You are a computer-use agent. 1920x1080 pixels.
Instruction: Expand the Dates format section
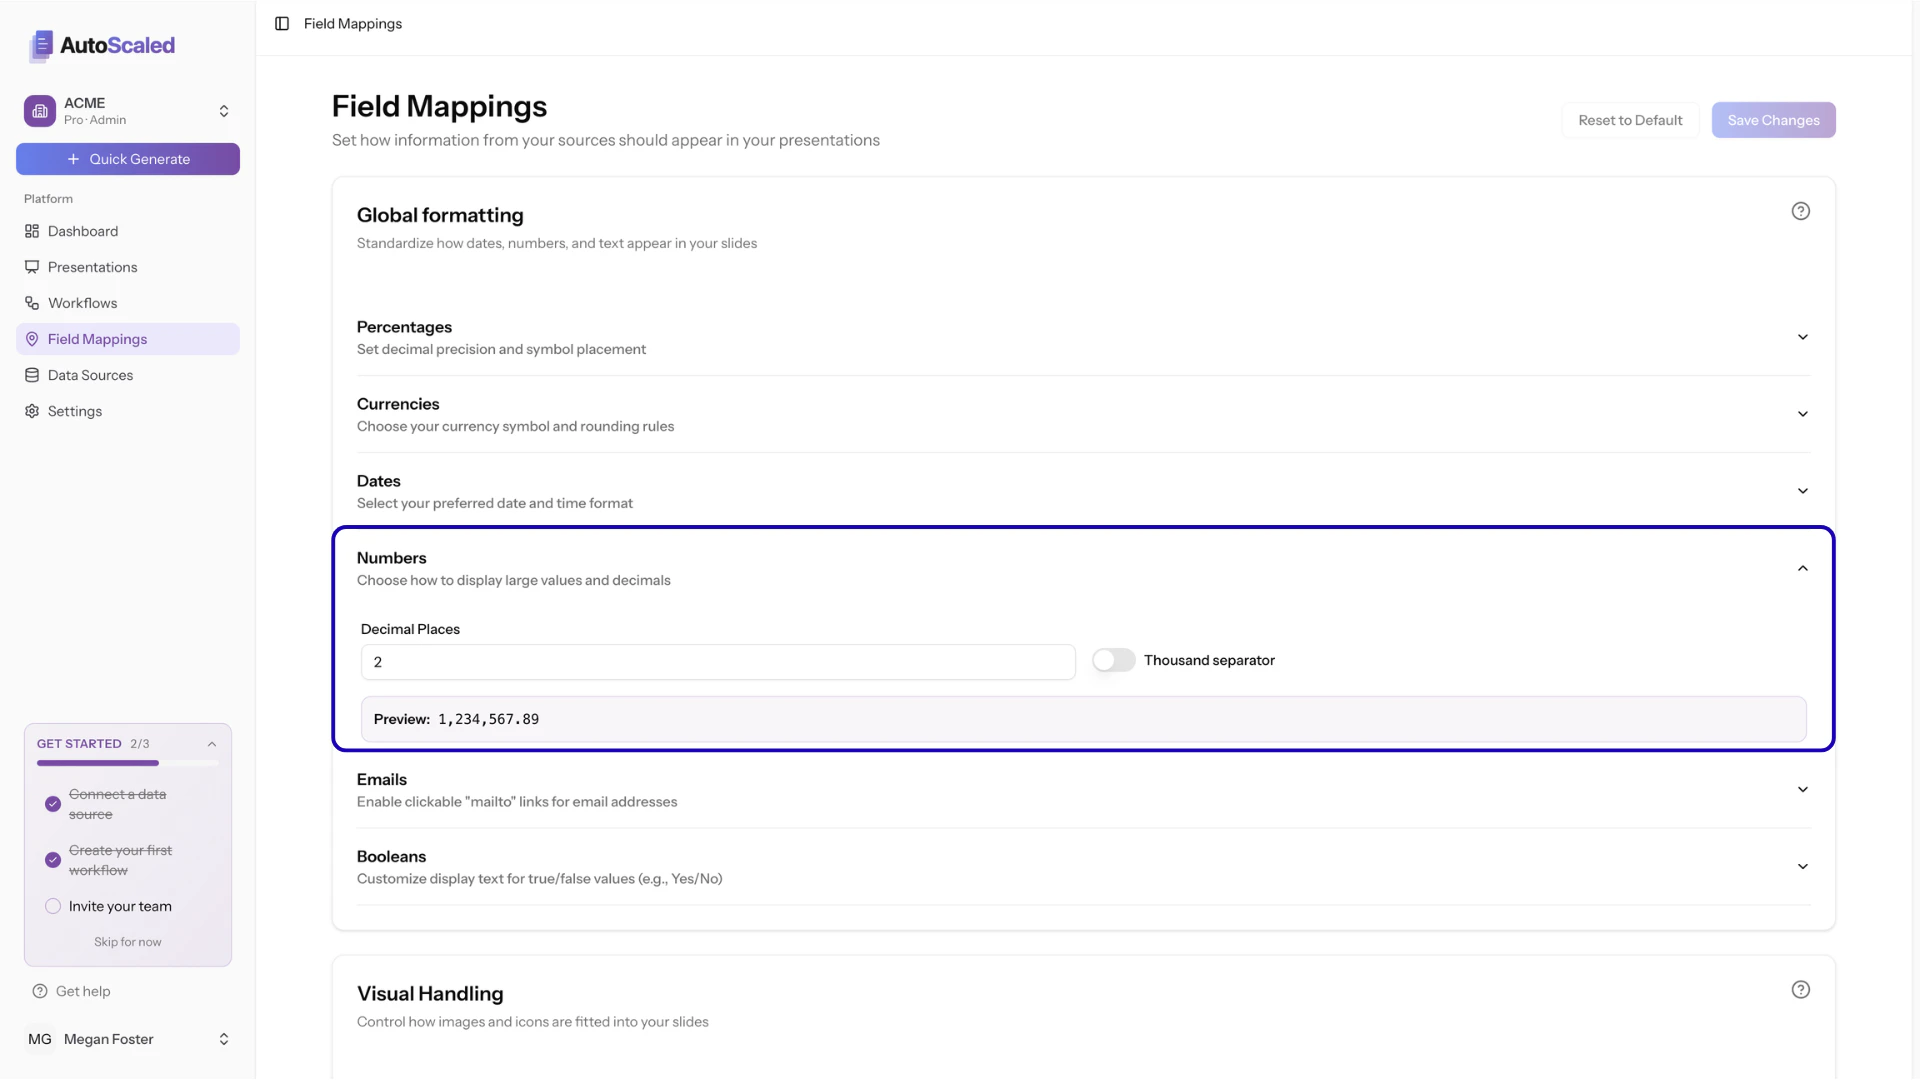[1802, 491]
